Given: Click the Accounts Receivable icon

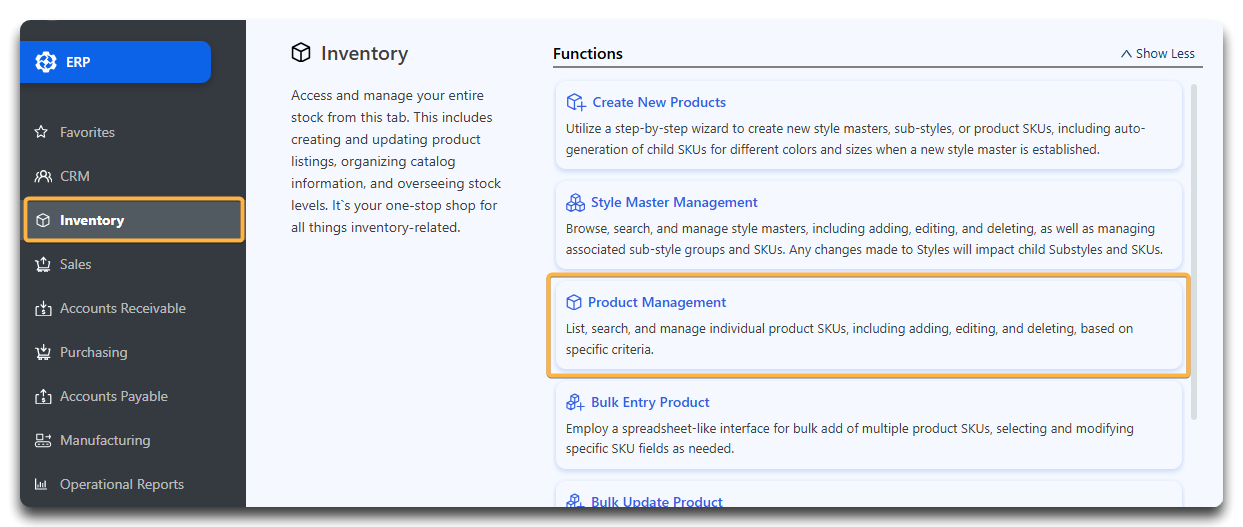Looking at the screenshot, I should pyautogui.click(x=42, y=308).
